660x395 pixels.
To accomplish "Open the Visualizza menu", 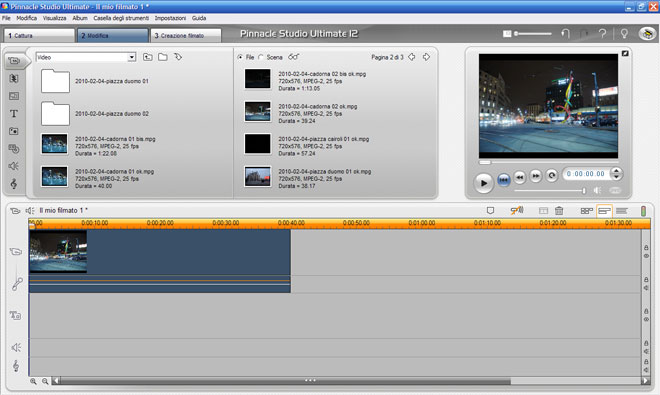I will tap(55, 18).
